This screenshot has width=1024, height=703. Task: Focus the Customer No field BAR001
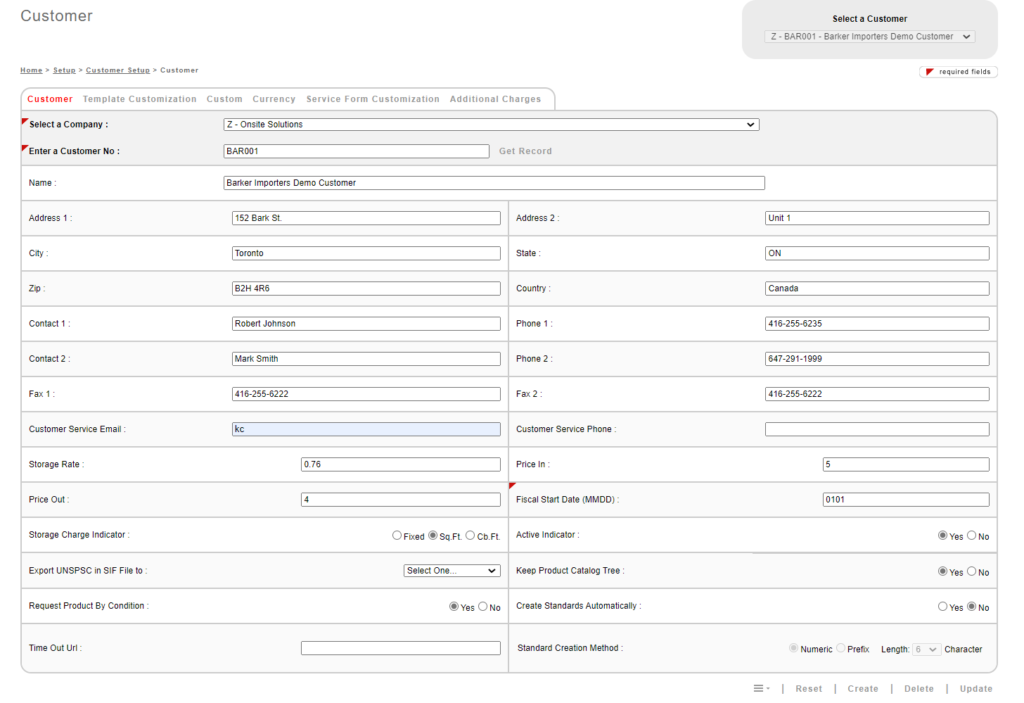357,151
